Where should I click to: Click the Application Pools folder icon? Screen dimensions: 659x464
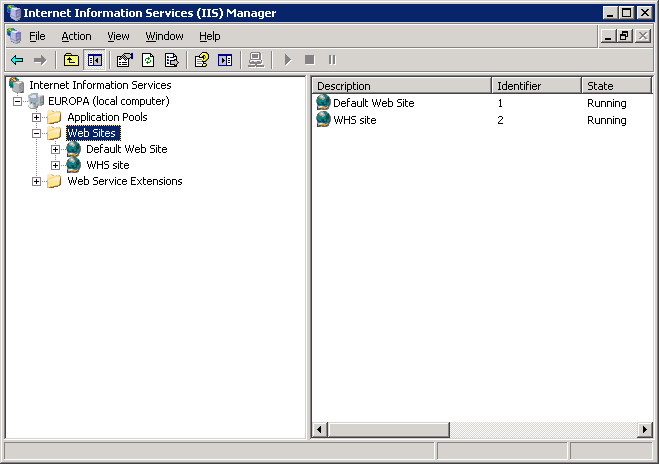[x=54, y=117]
